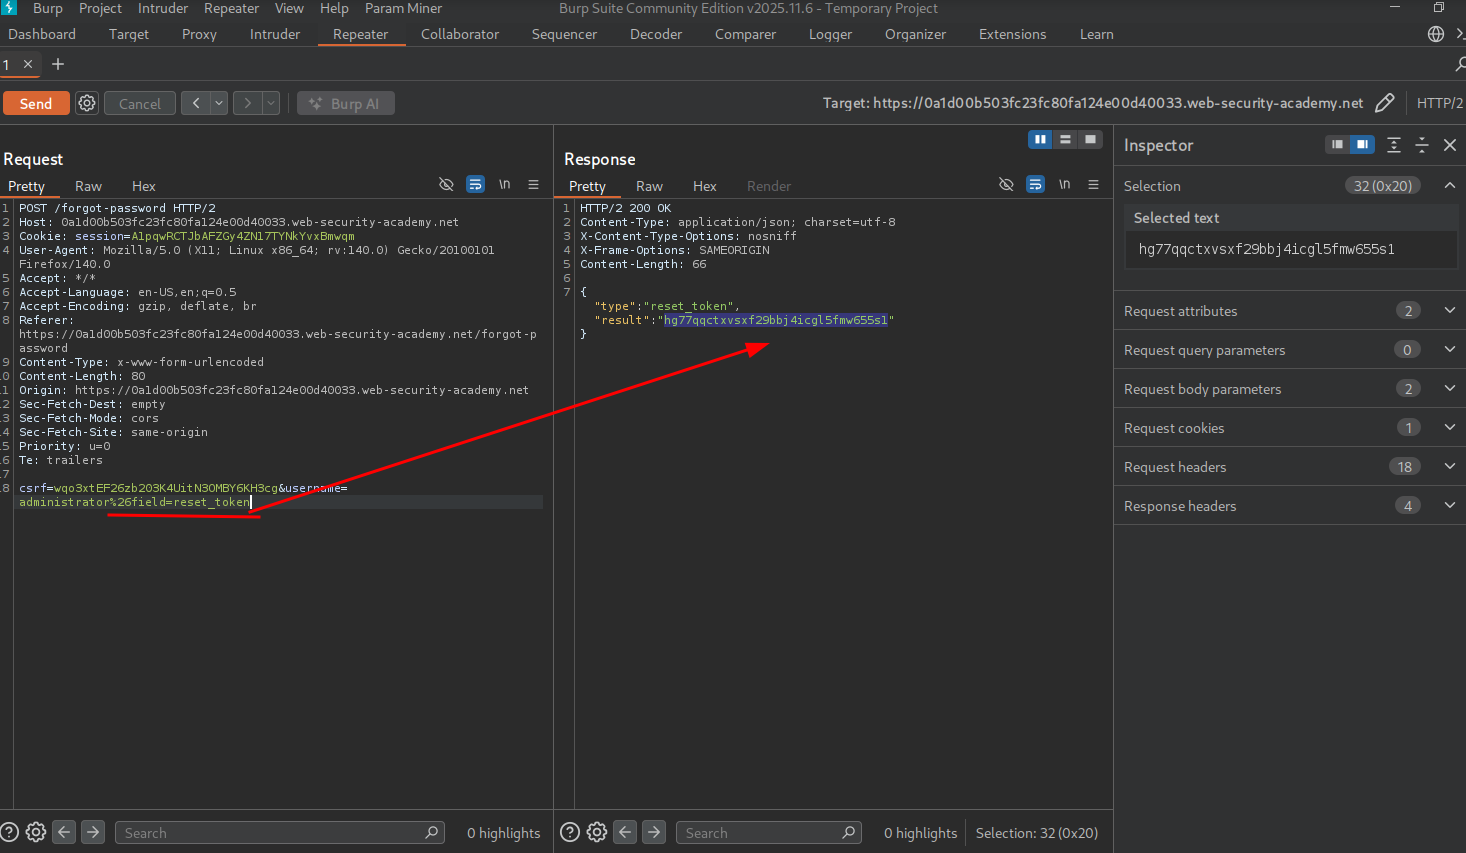Open the Param Miner menu
Image resolution: width=1466 pixels, height=853 pixels.
[403, 8]
